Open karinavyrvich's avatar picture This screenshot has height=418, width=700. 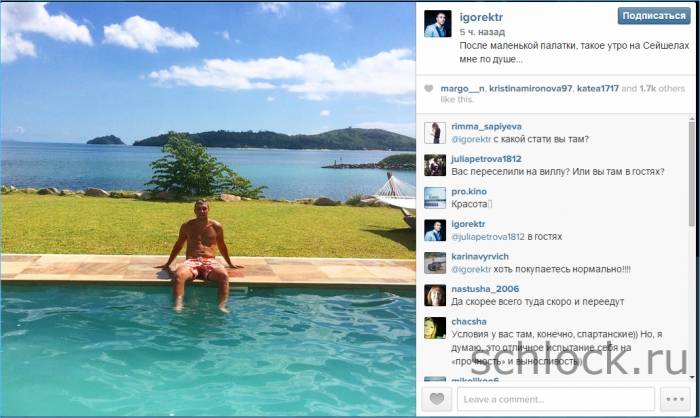click(x=435, y=263)
